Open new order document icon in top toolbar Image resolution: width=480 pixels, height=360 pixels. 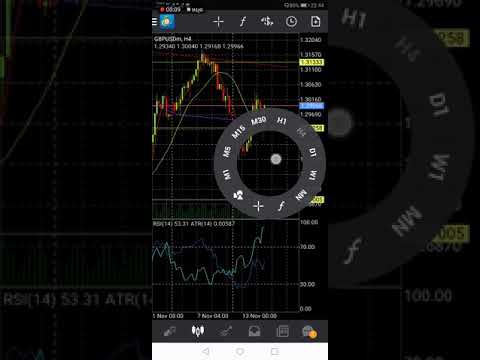click(315, 22)
